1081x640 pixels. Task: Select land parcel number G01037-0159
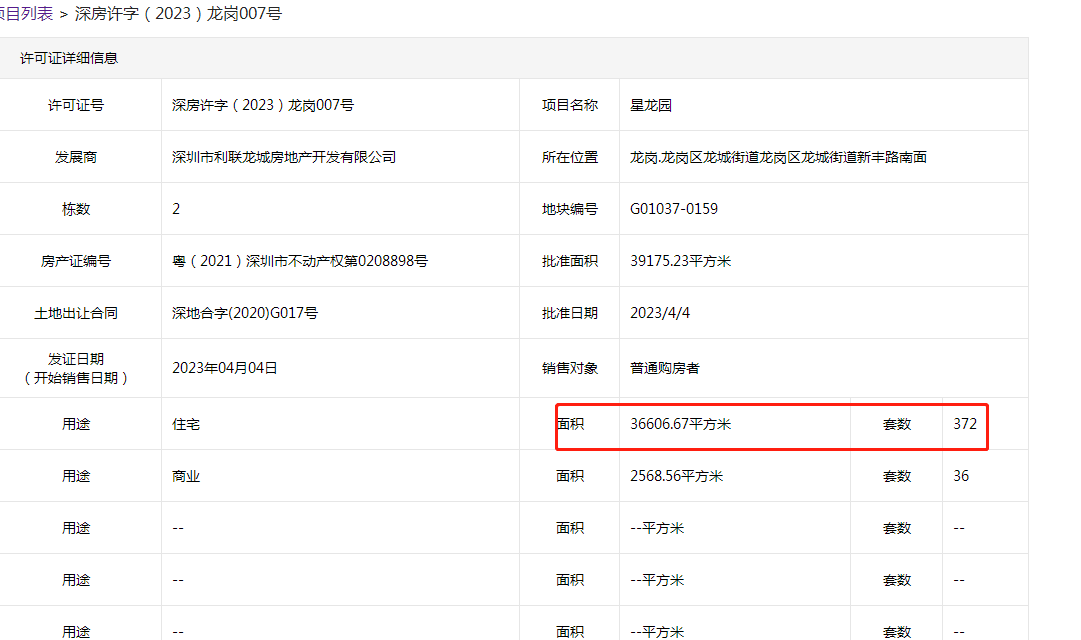click(673, 209)
